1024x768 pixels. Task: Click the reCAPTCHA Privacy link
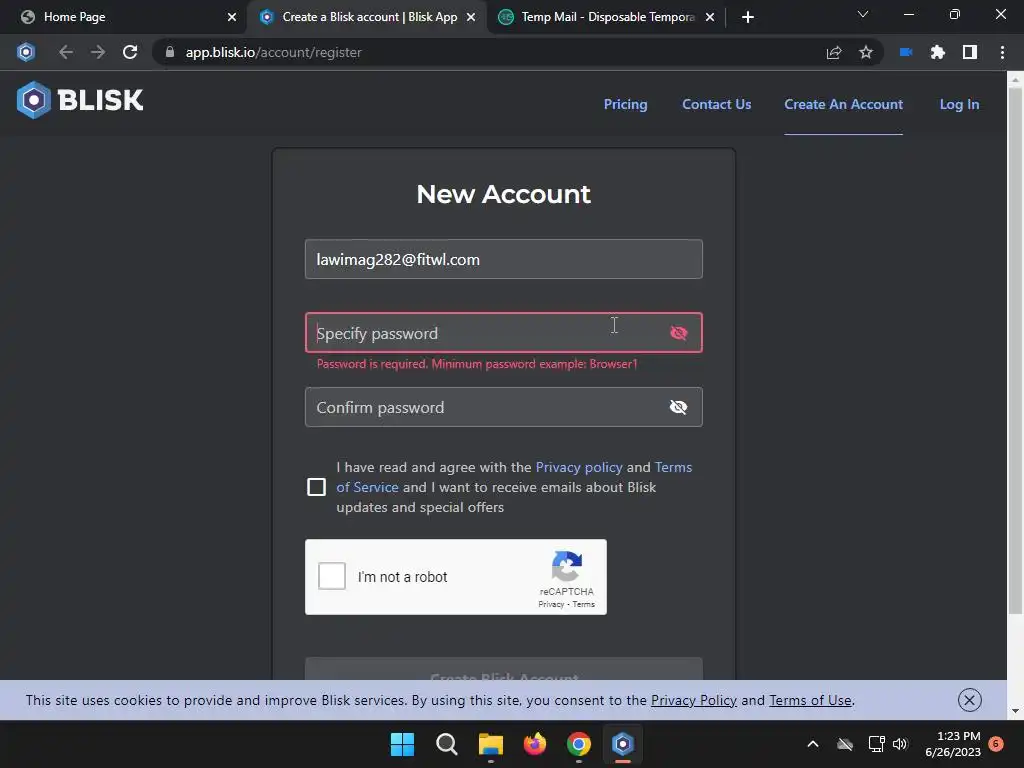click(x=551, y=604)
